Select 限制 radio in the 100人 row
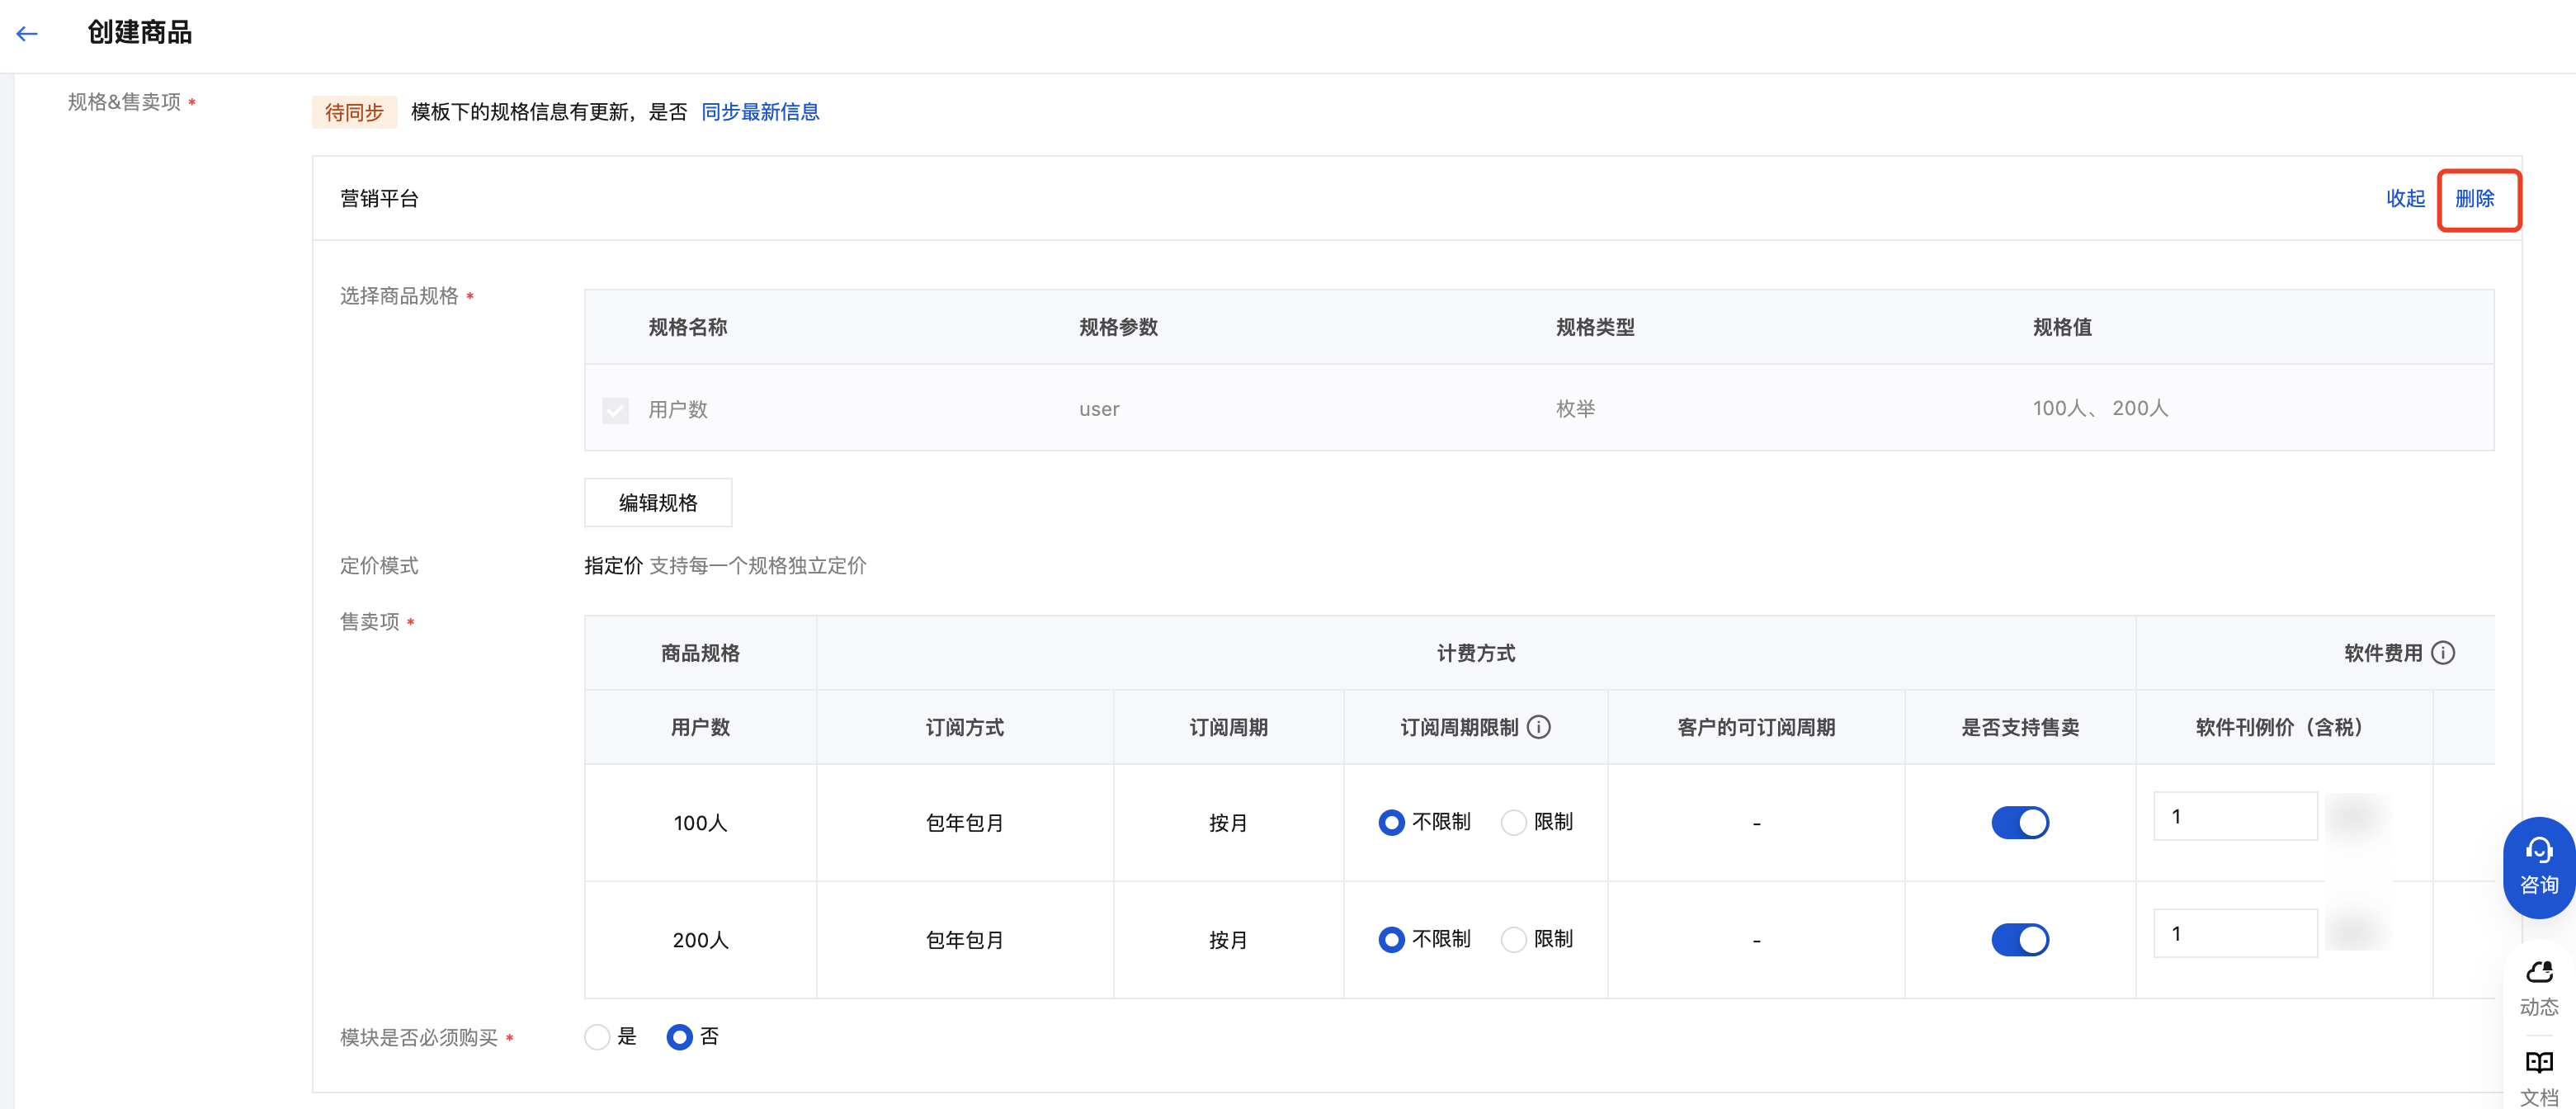 (1514, 822)
